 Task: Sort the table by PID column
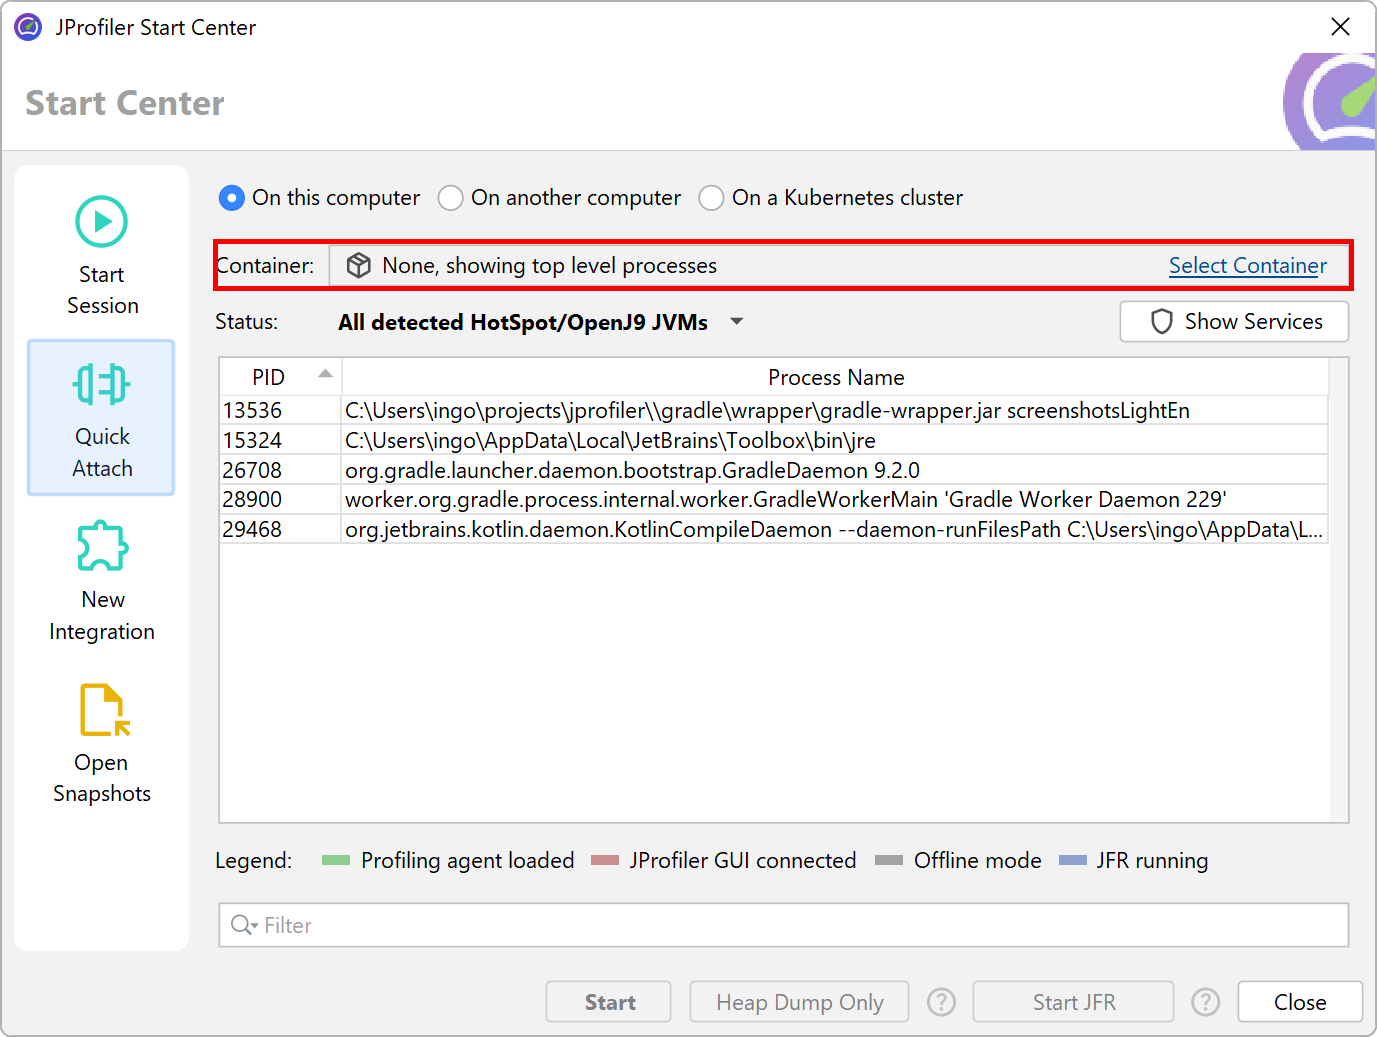pos(269,377)
